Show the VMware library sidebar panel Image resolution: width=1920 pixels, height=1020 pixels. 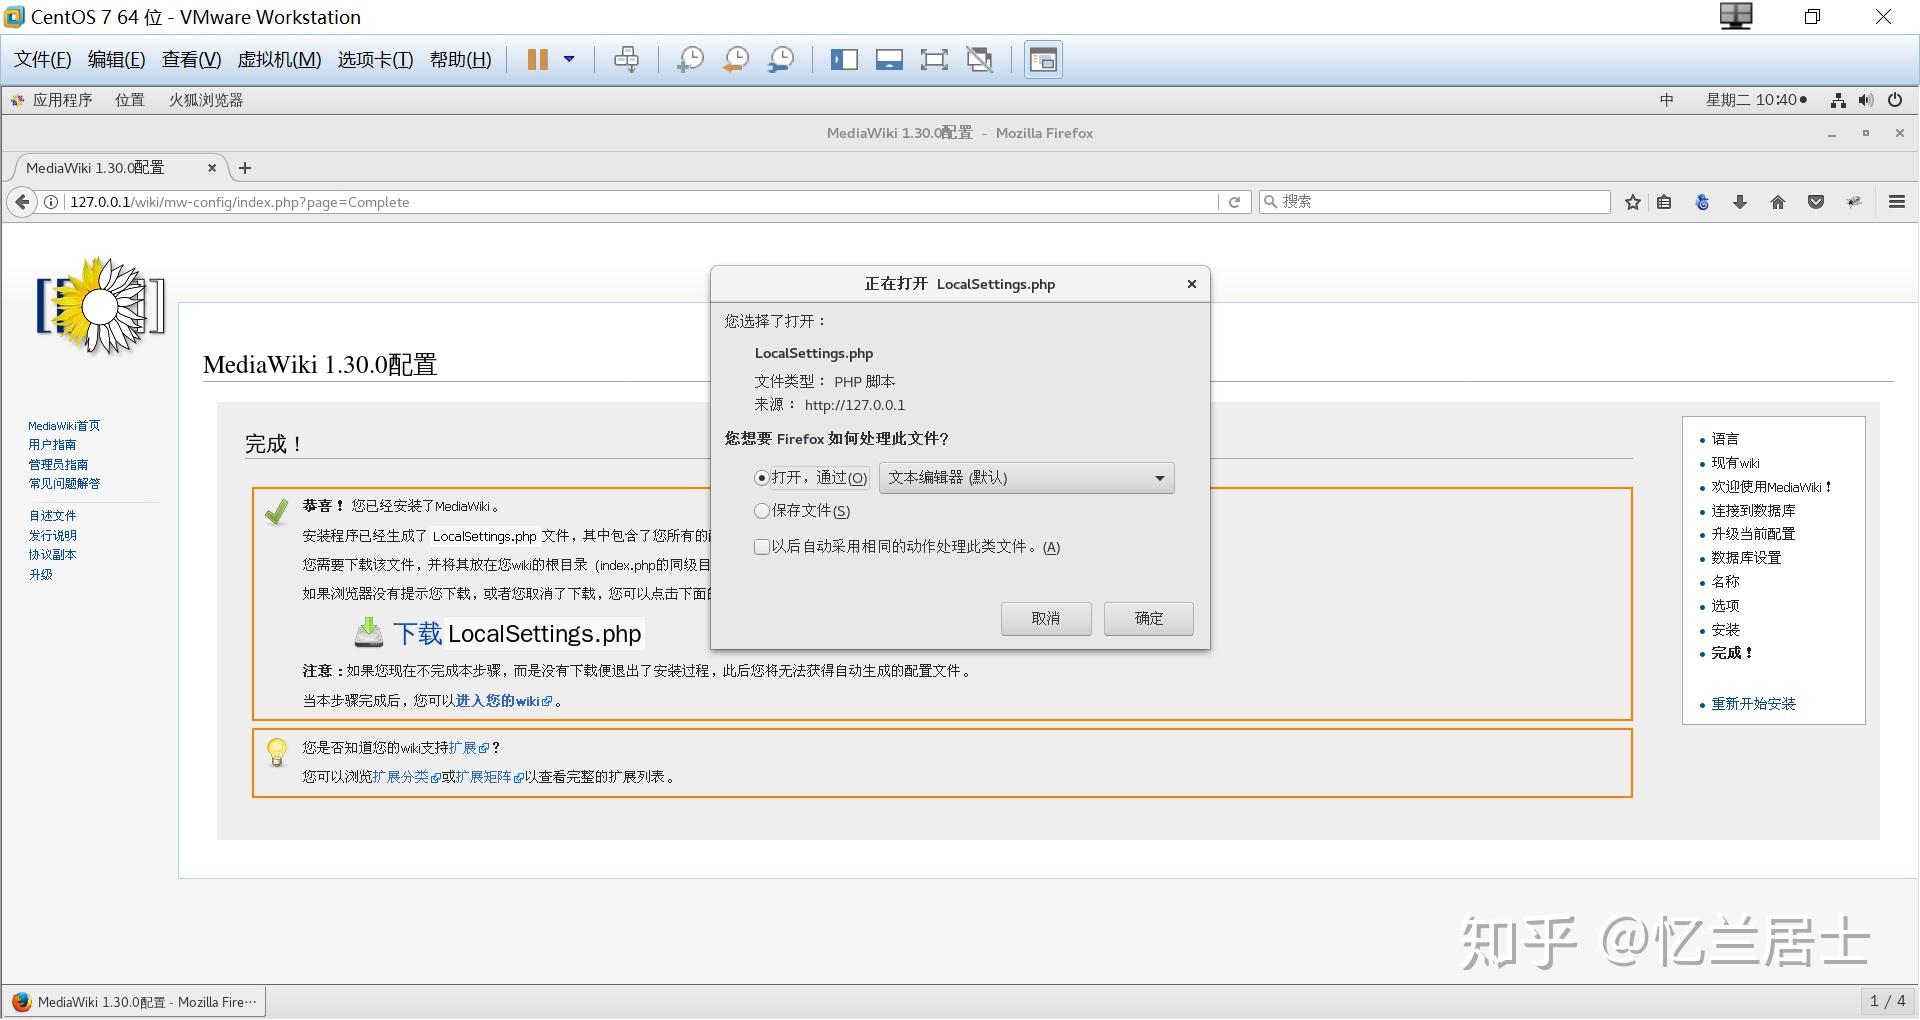[843, 59]
